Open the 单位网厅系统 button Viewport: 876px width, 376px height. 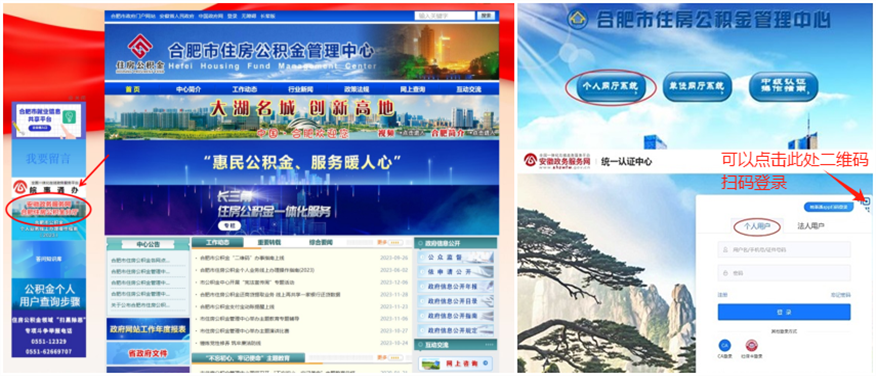click(x=696, y=87)
